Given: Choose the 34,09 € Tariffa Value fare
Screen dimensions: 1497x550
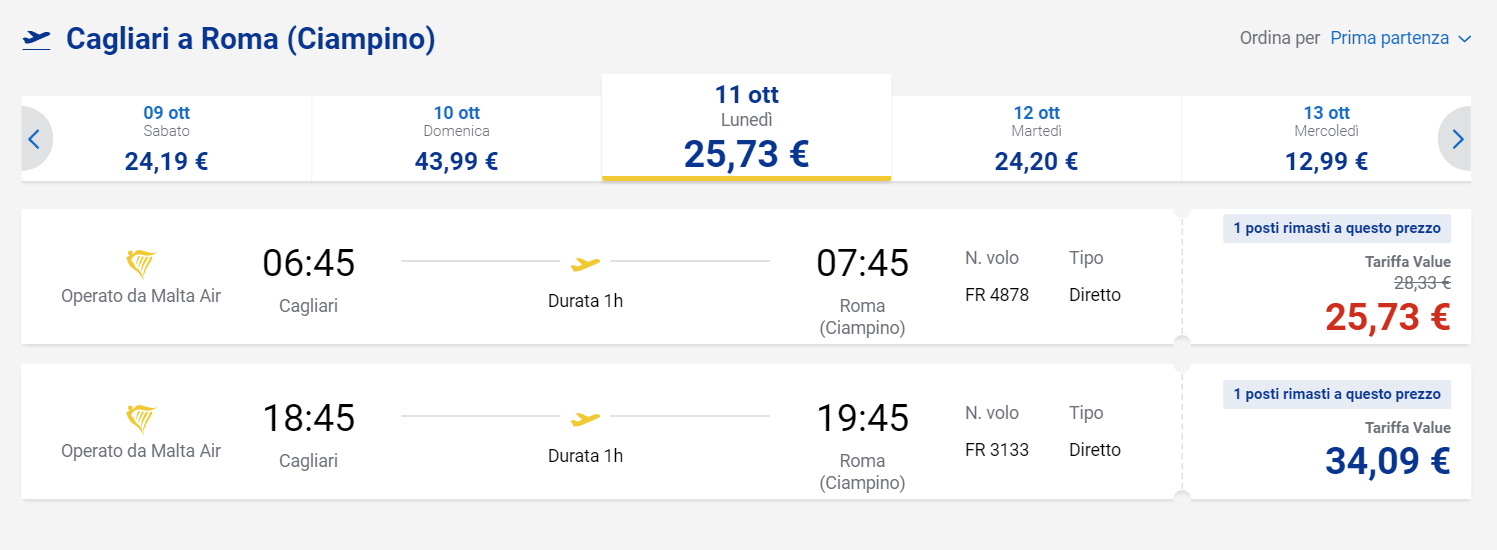Looking at the screenshot, I should [1327, 432].
